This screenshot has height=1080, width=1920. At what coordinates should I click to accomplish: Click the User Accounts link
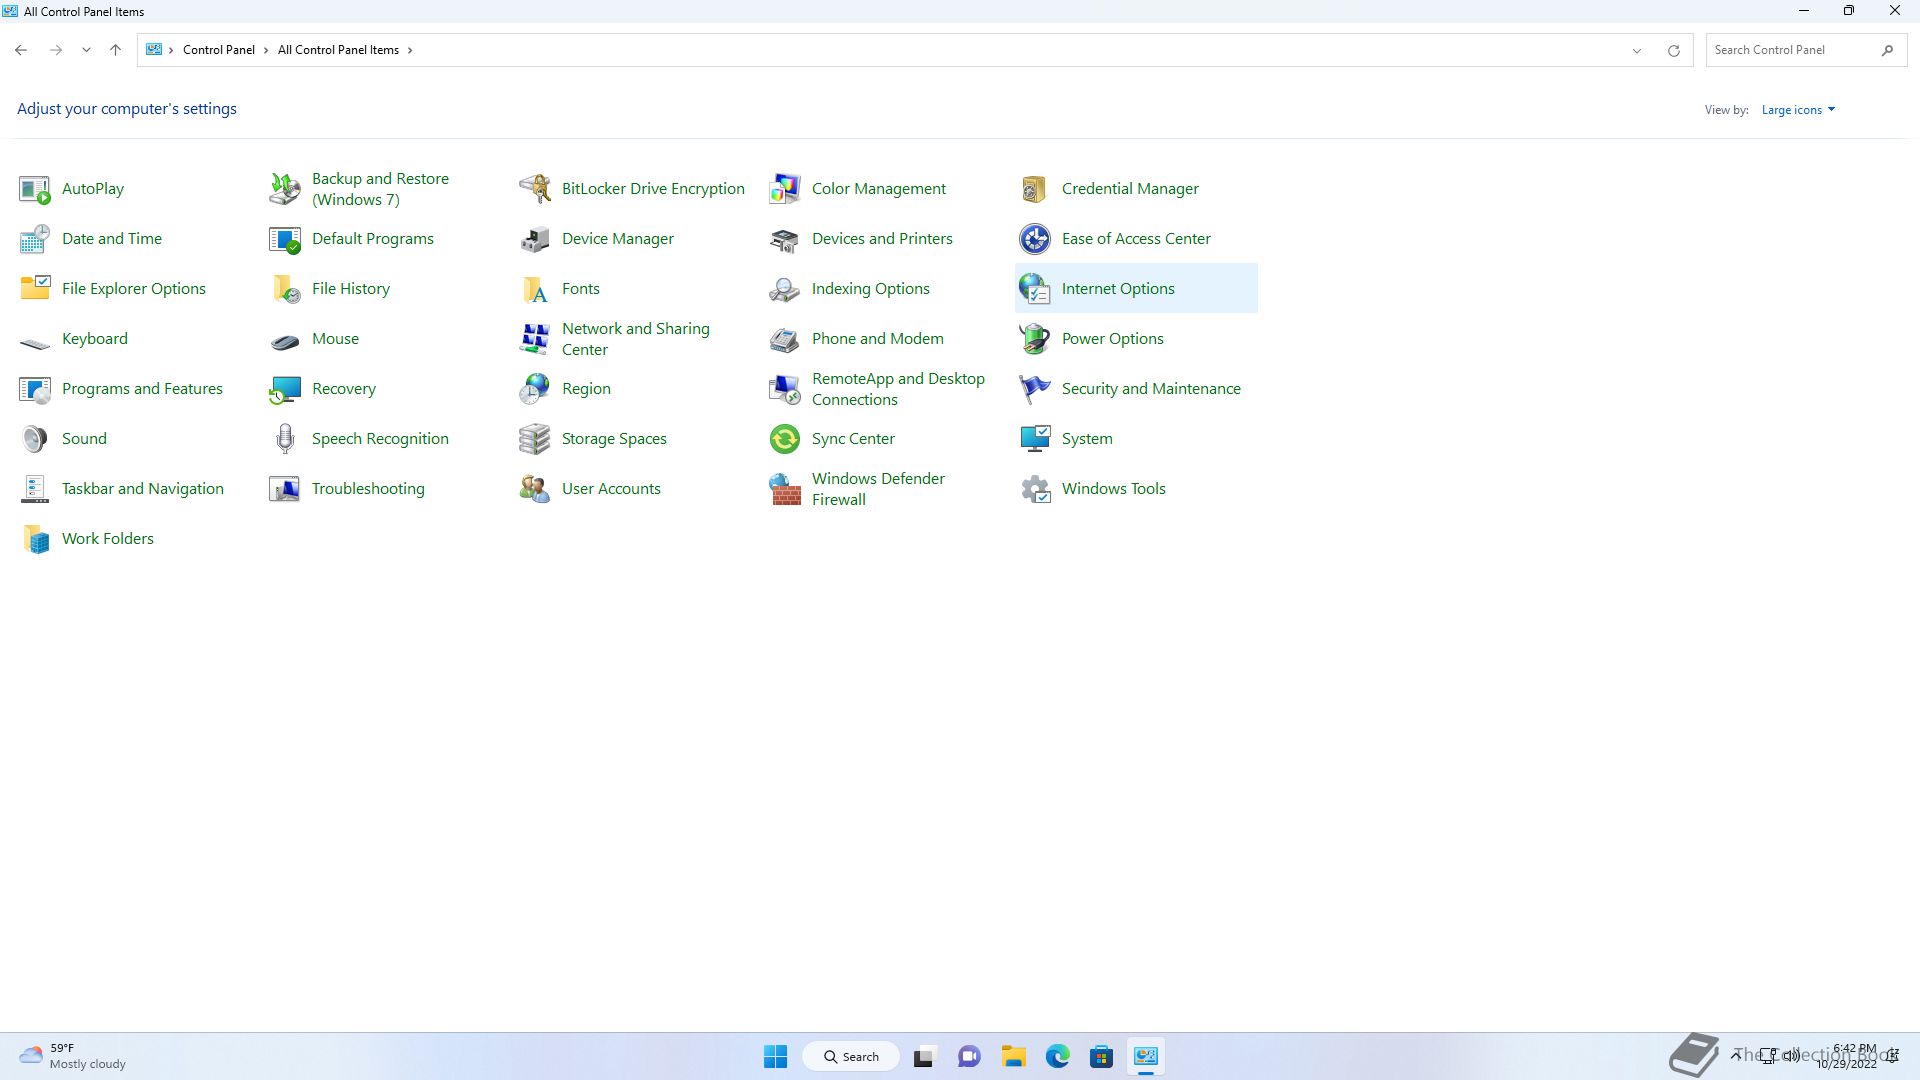click(x=611, y=489)
